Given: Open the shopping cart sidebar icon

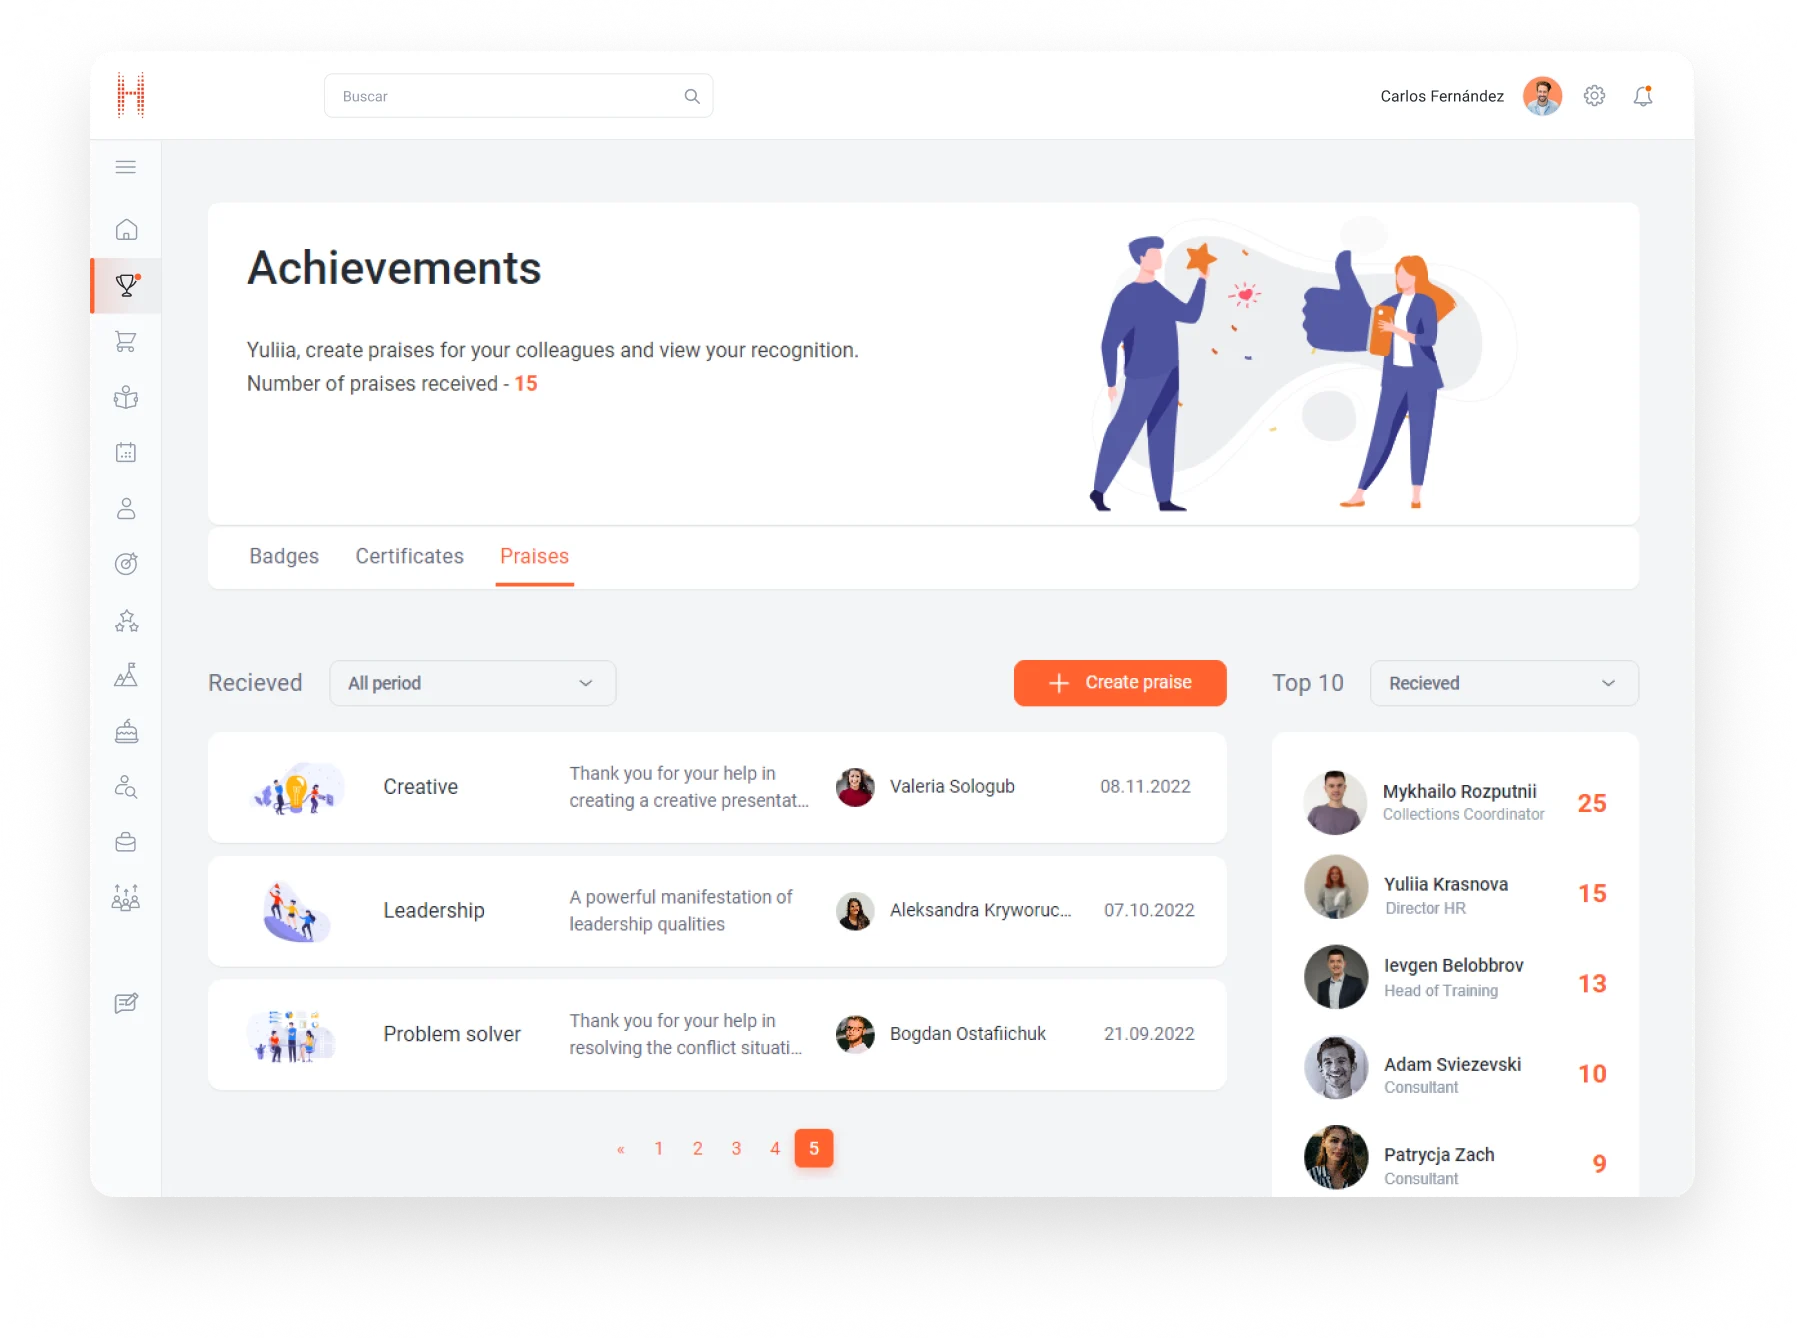Looking at the screenshot, I should 126,342.
